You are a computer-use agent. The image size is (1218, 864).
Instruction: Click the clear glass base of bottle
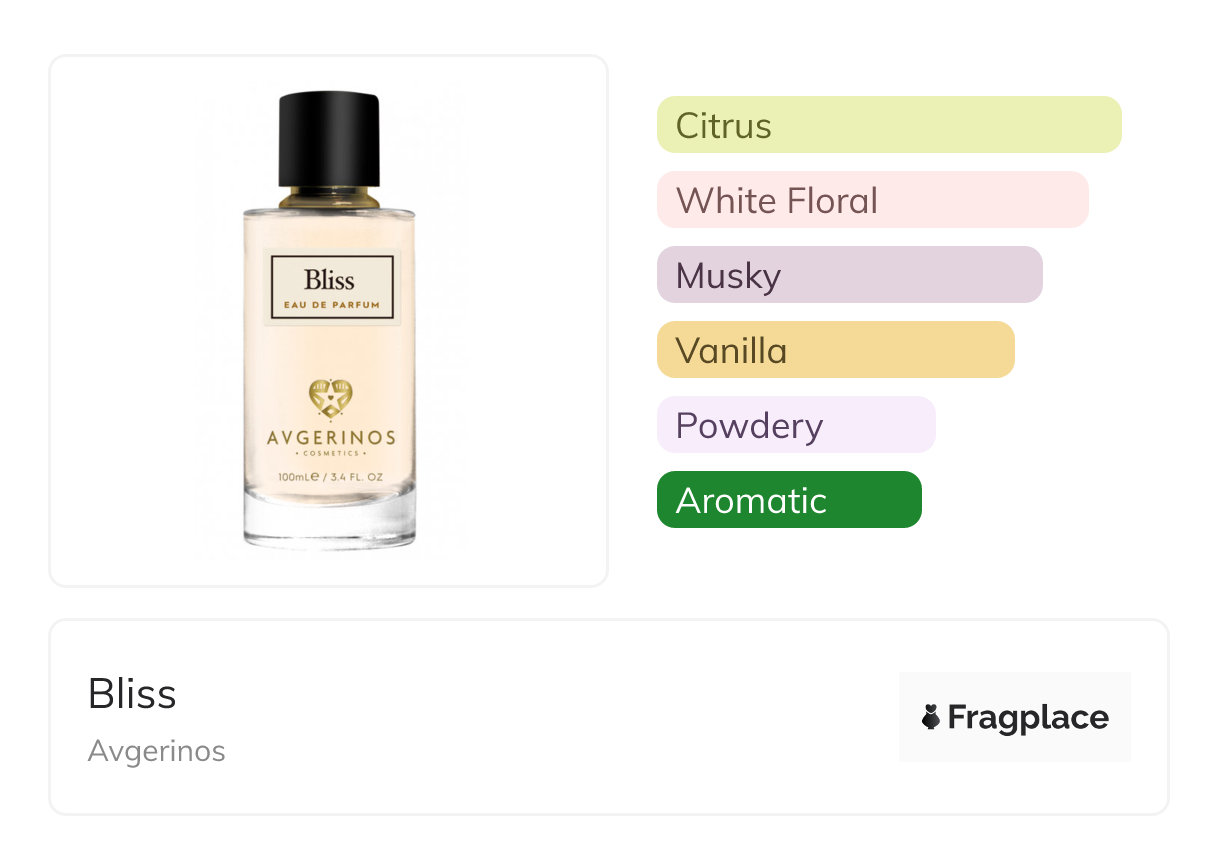pos(330,525)
